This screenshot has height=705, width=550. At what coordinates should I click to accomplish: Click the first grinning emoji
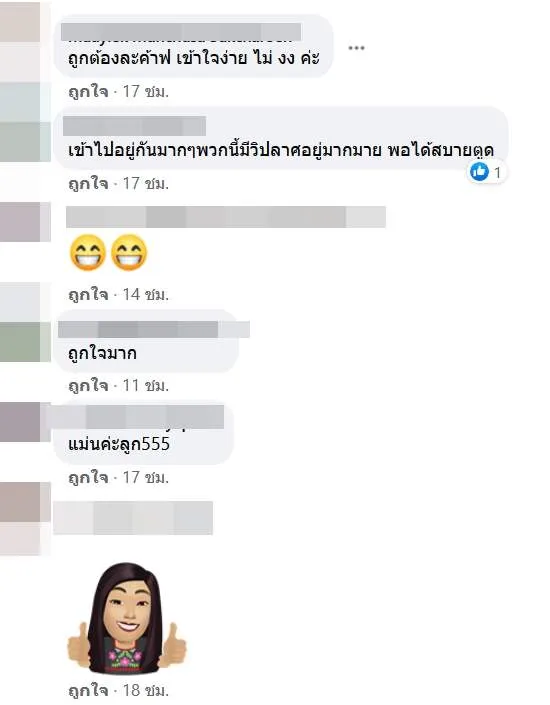pos(88,253)
